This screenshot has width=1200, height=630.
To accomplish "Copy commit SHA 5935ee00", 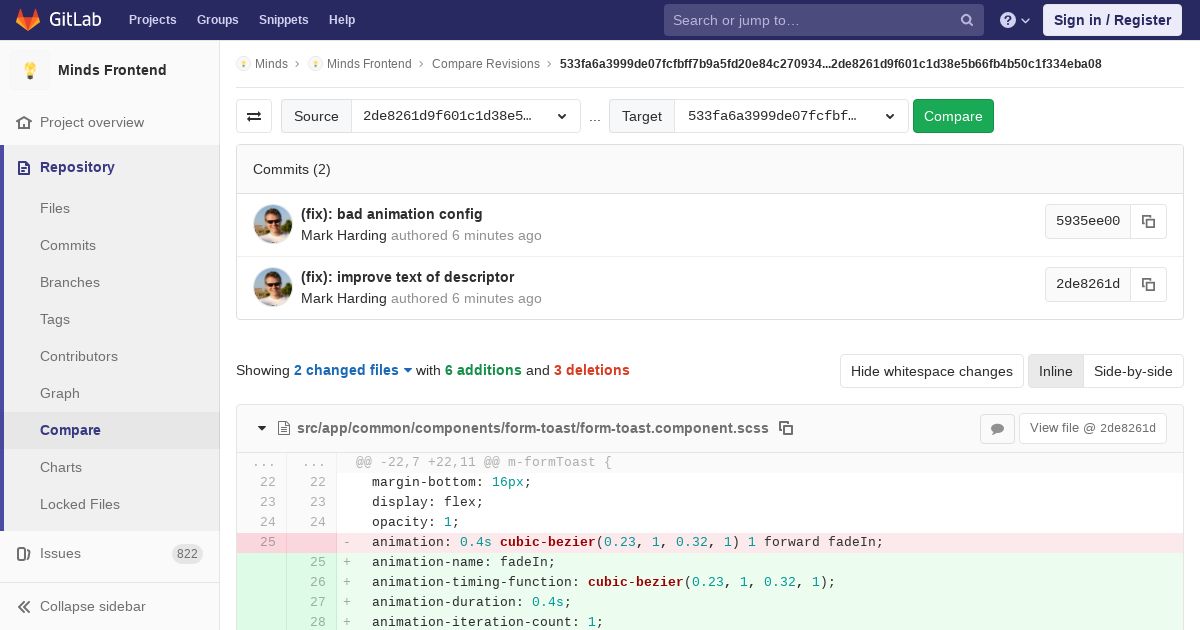I will tap(1148, 222).
